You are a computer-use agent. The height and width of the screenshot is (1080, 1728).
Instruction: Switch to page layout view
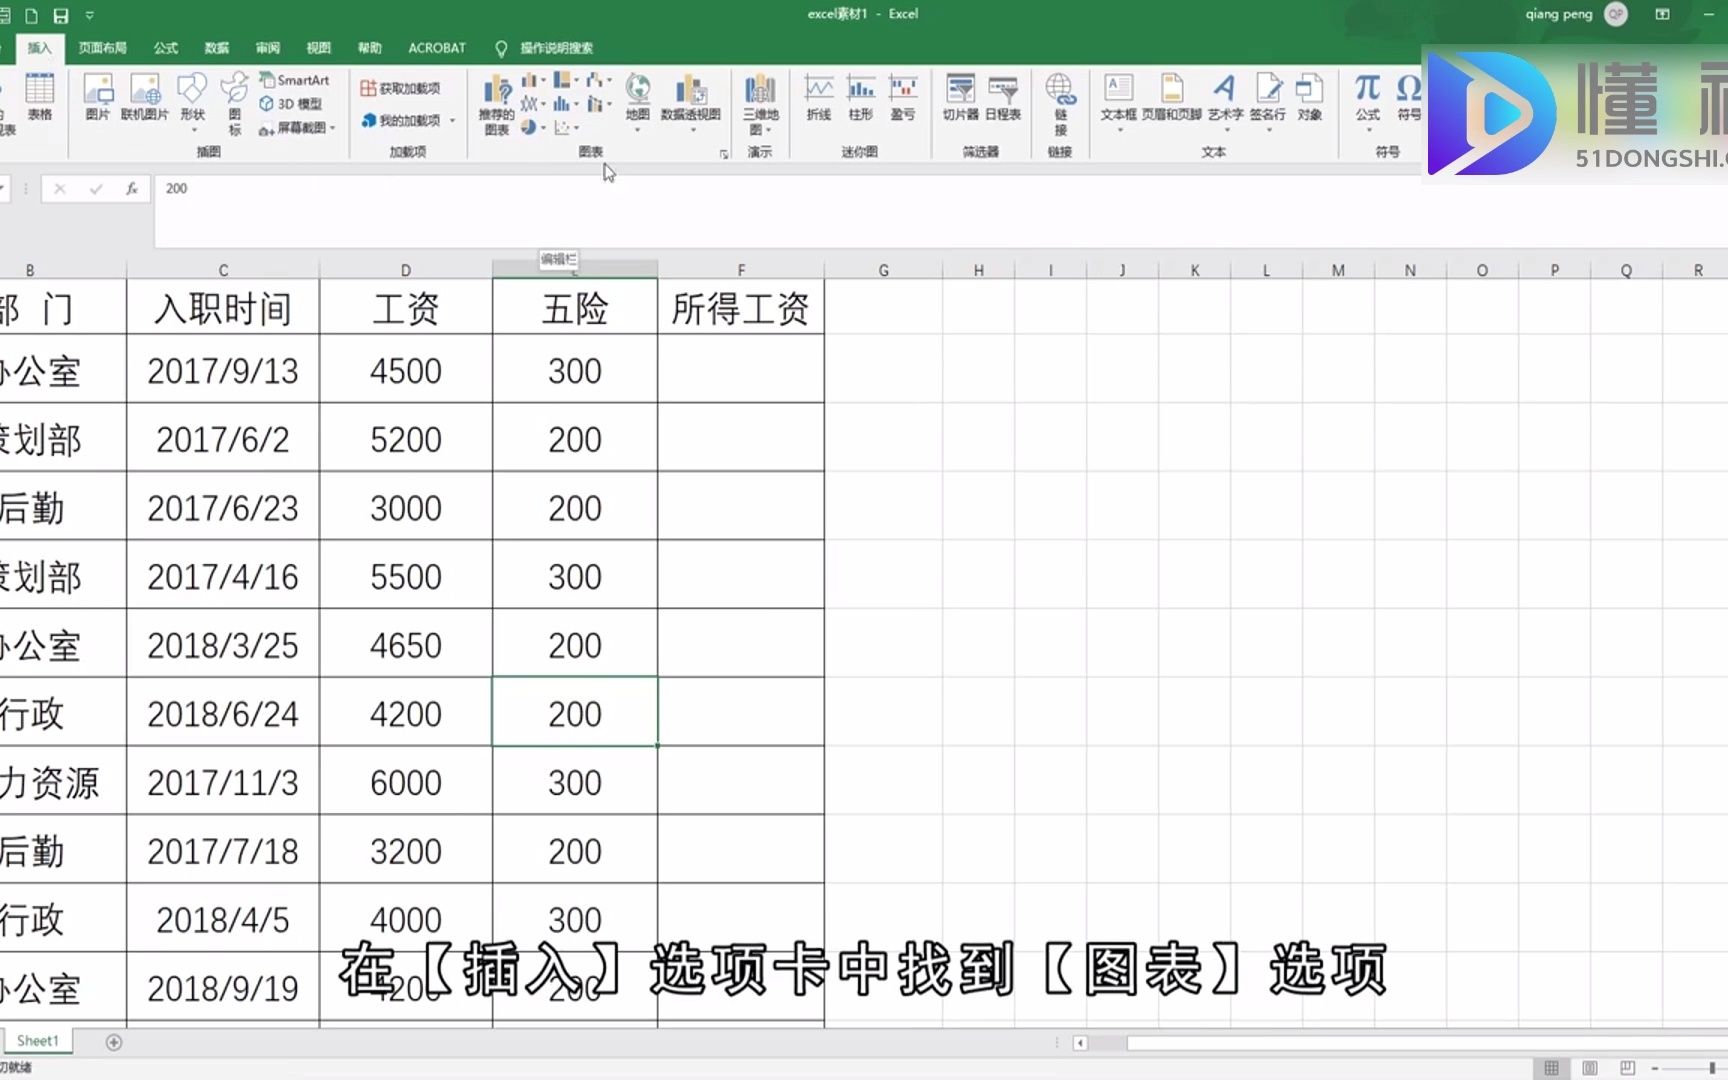[x=1589, y=1068]
